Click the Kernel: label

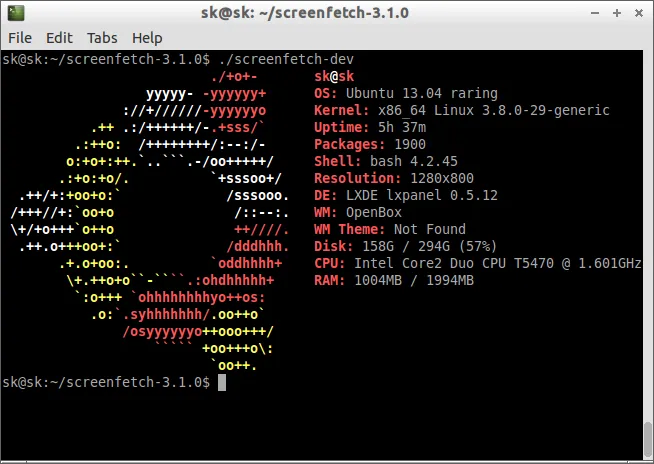(342, 110)
